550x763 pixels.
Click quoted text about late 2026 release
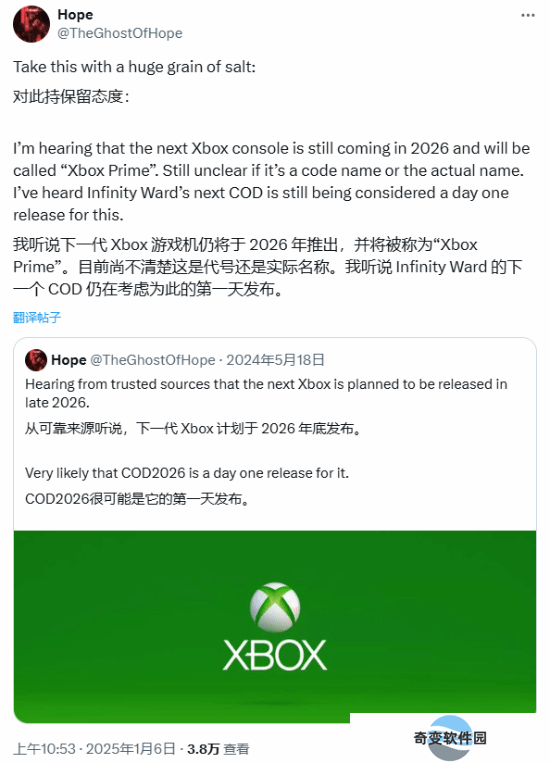tap(266, 393)
